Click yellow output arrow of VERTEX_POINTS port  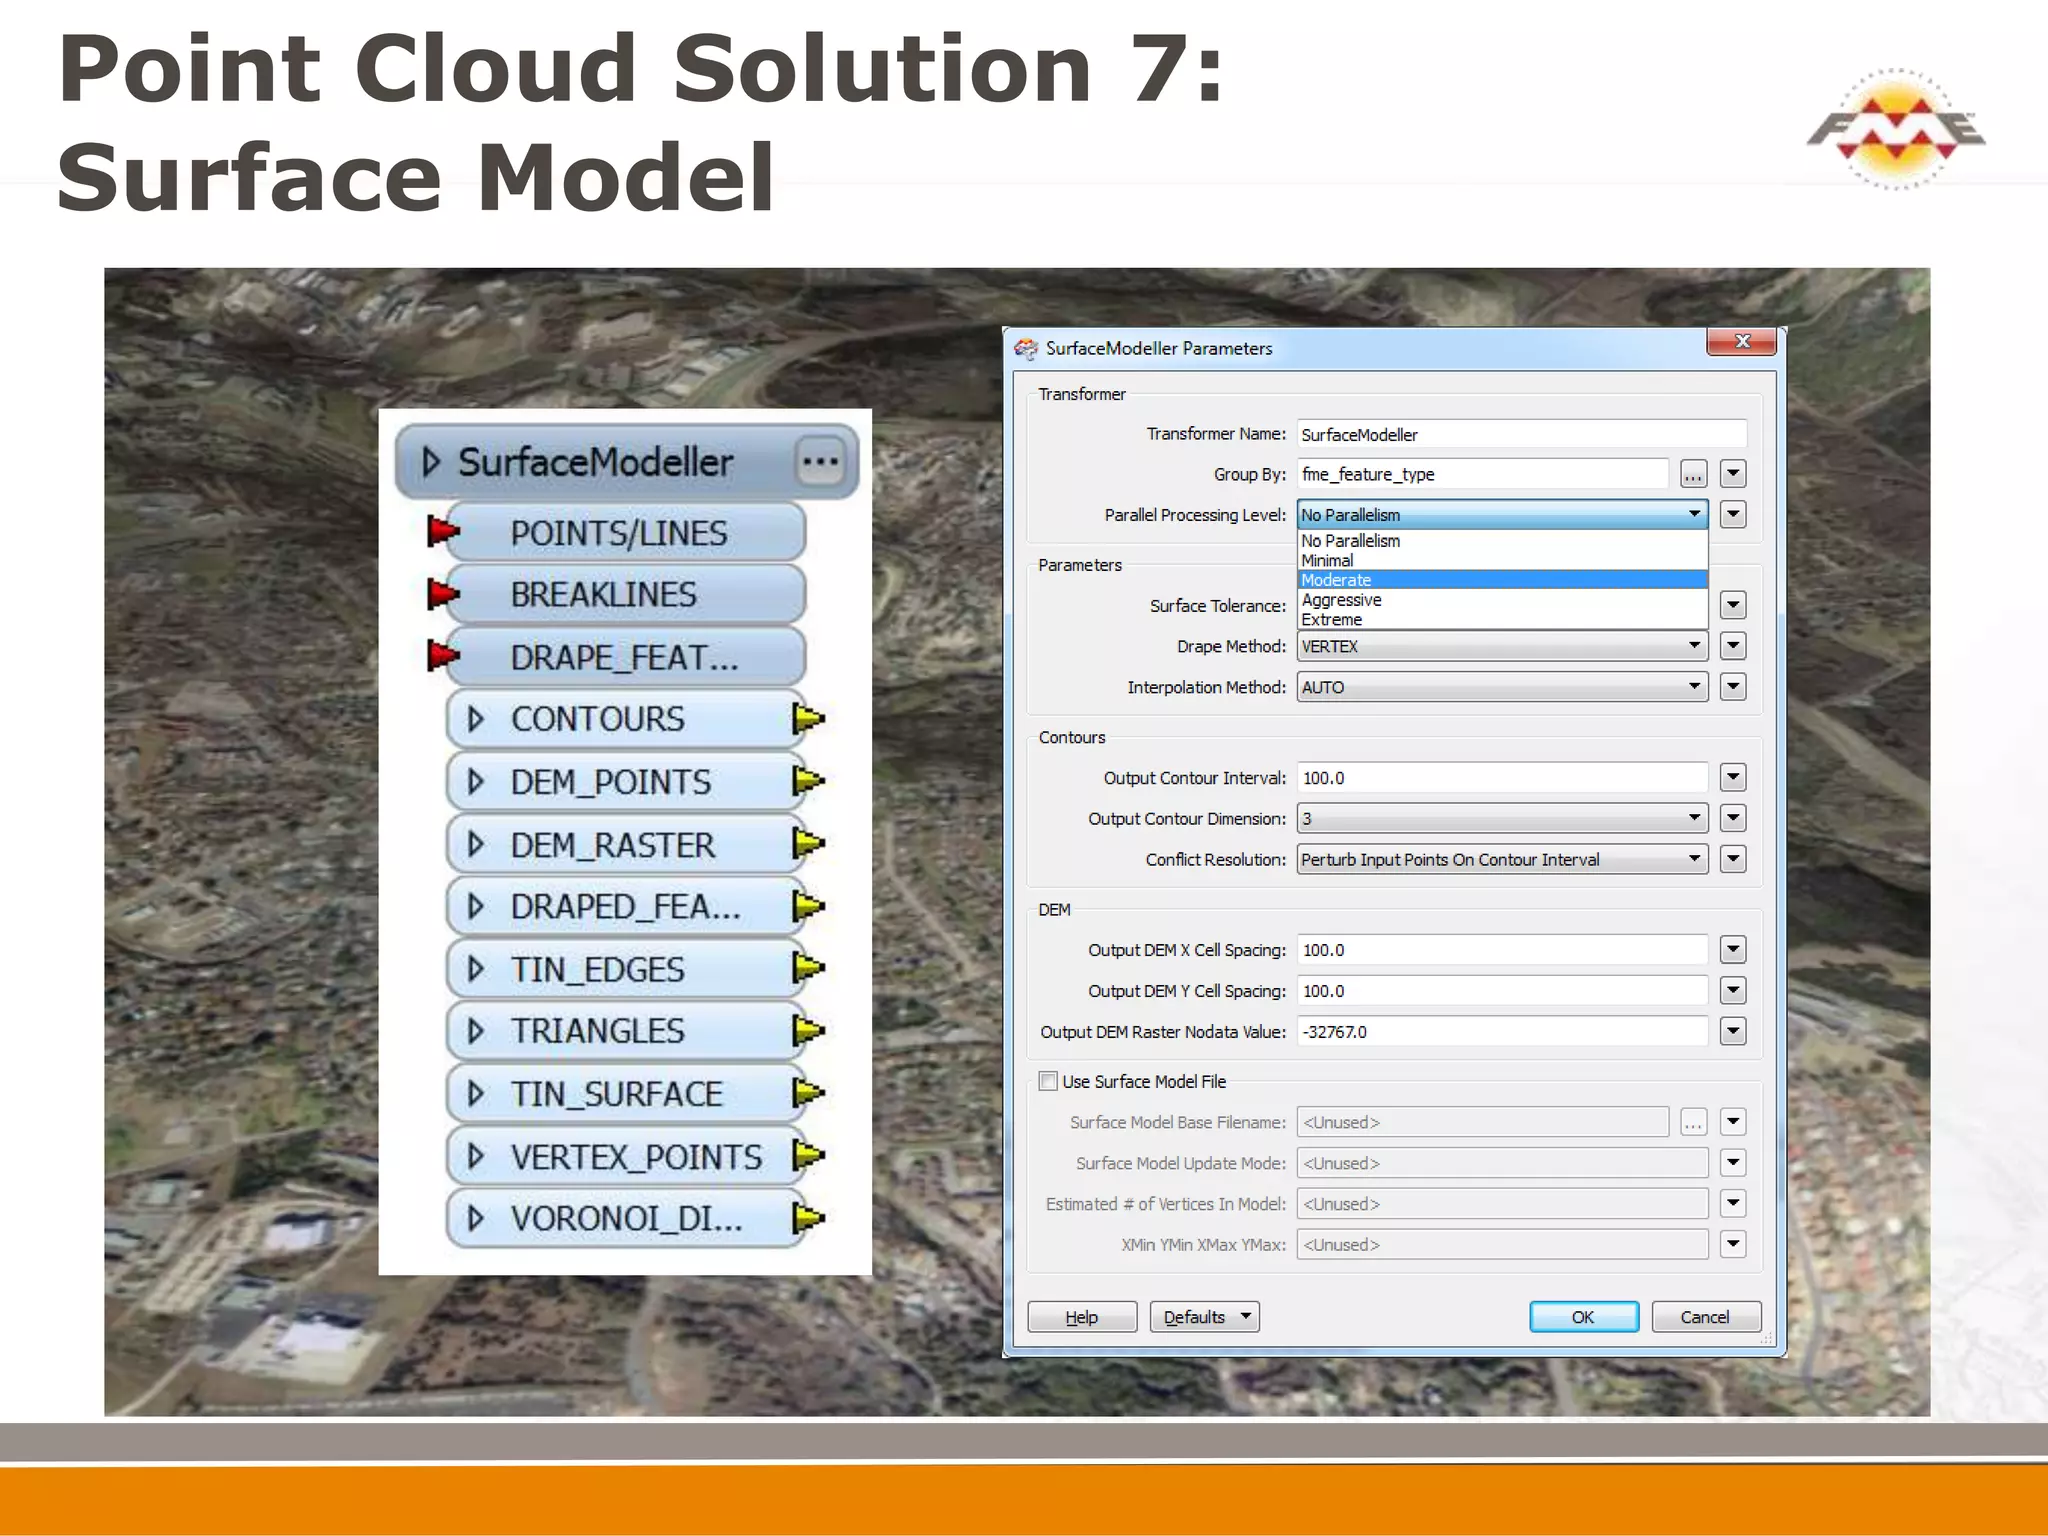click(x=808, y=1156)
